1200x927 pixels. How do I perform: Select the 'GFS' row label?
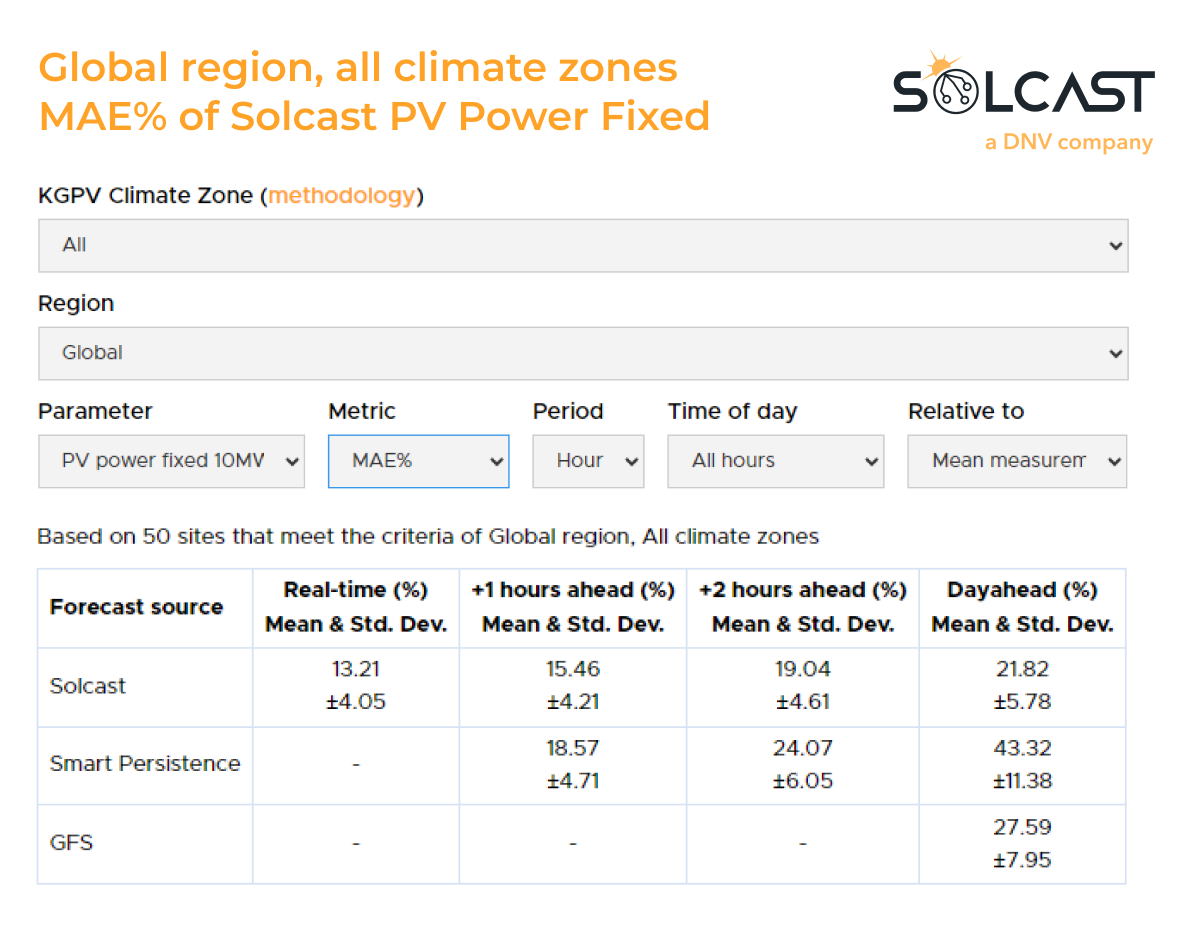71,843
